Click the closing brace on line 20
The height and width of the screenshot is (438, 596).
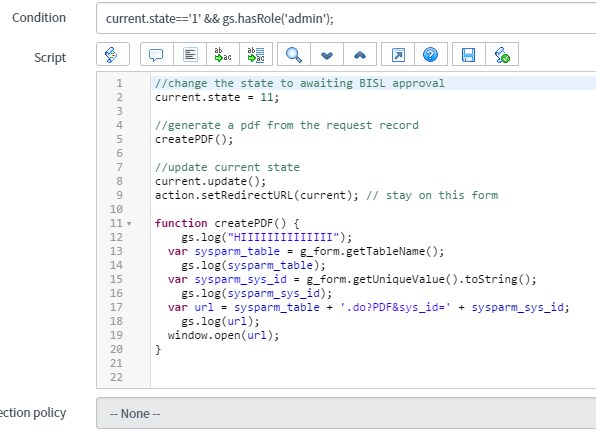click(158, 349)
